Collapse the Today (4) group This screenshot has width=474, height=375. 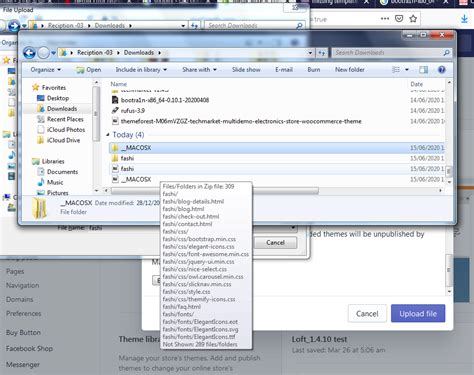tap(108, 135)
